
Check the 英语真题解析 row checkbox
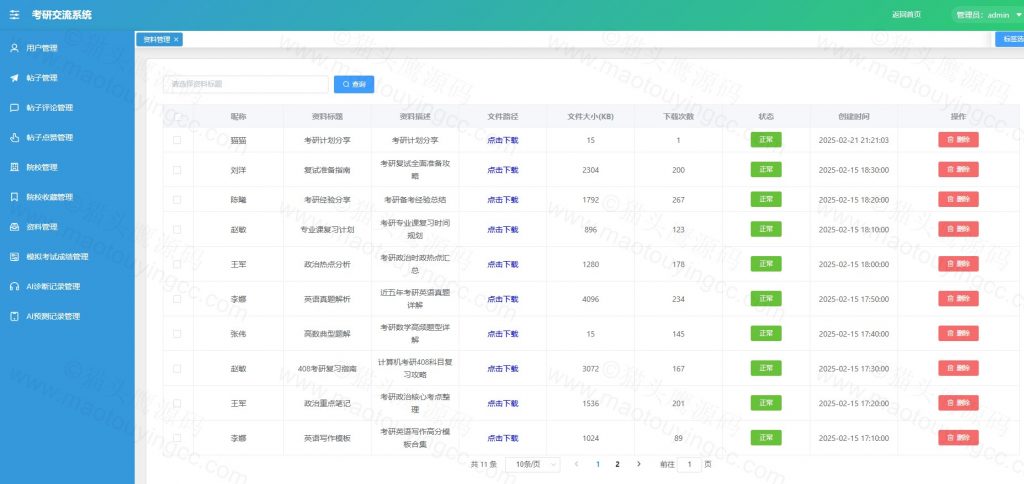click(x=177, y=299)
